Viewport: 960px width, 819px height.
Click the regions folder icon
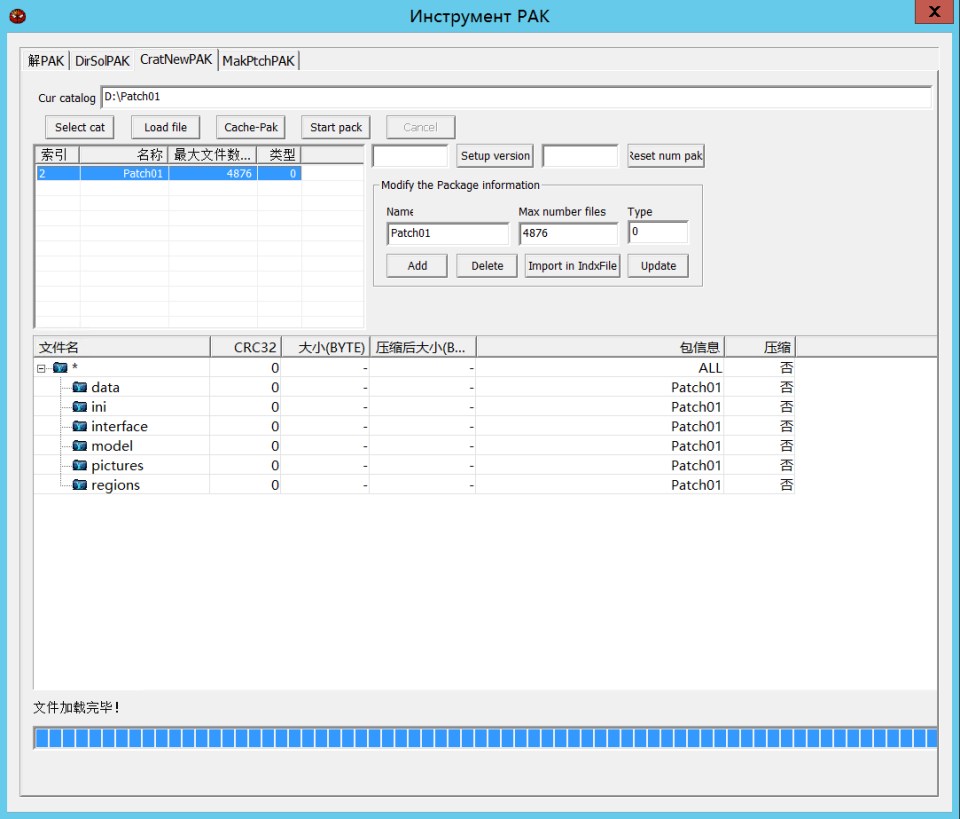[80, 485]
